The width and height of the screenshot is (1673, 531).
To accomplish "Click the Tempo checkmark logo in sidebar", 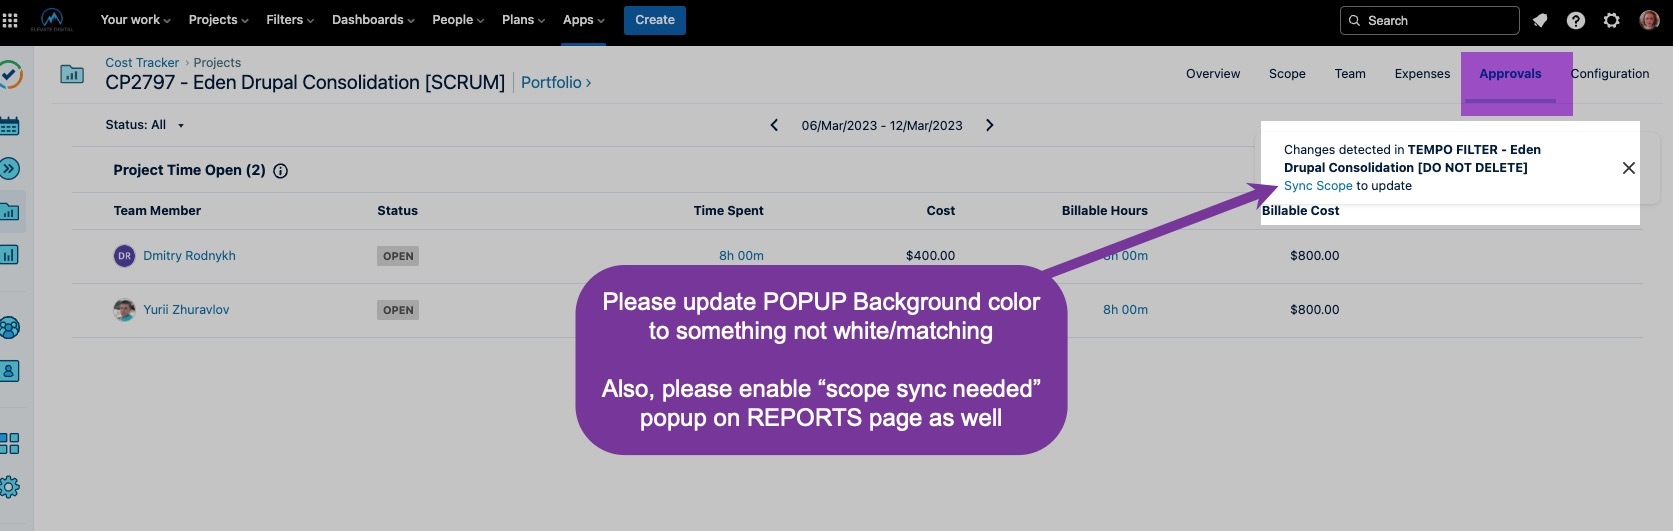I will [10, 75].
